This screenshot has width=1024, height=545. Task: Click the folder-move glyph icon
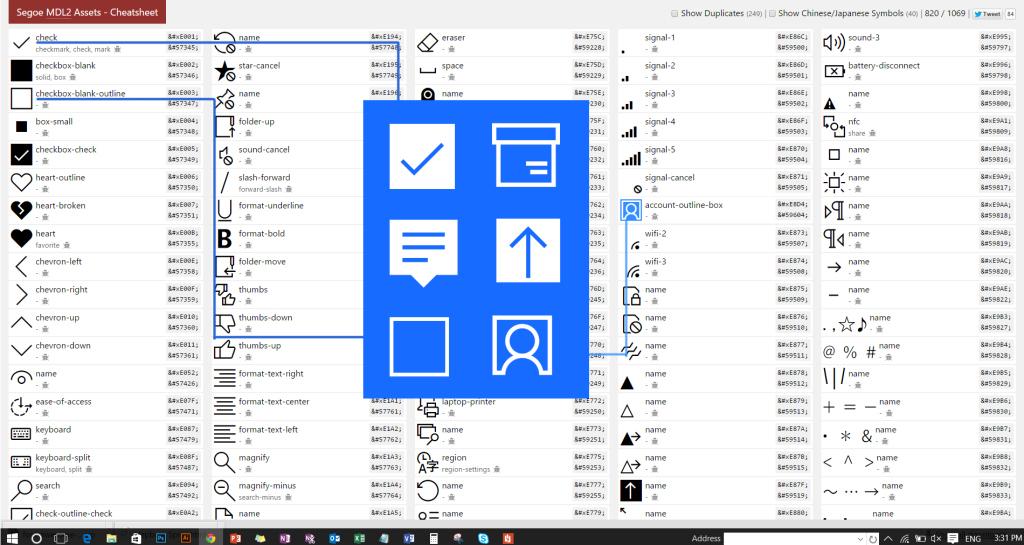pyautogui.click(x=224, y=266)
